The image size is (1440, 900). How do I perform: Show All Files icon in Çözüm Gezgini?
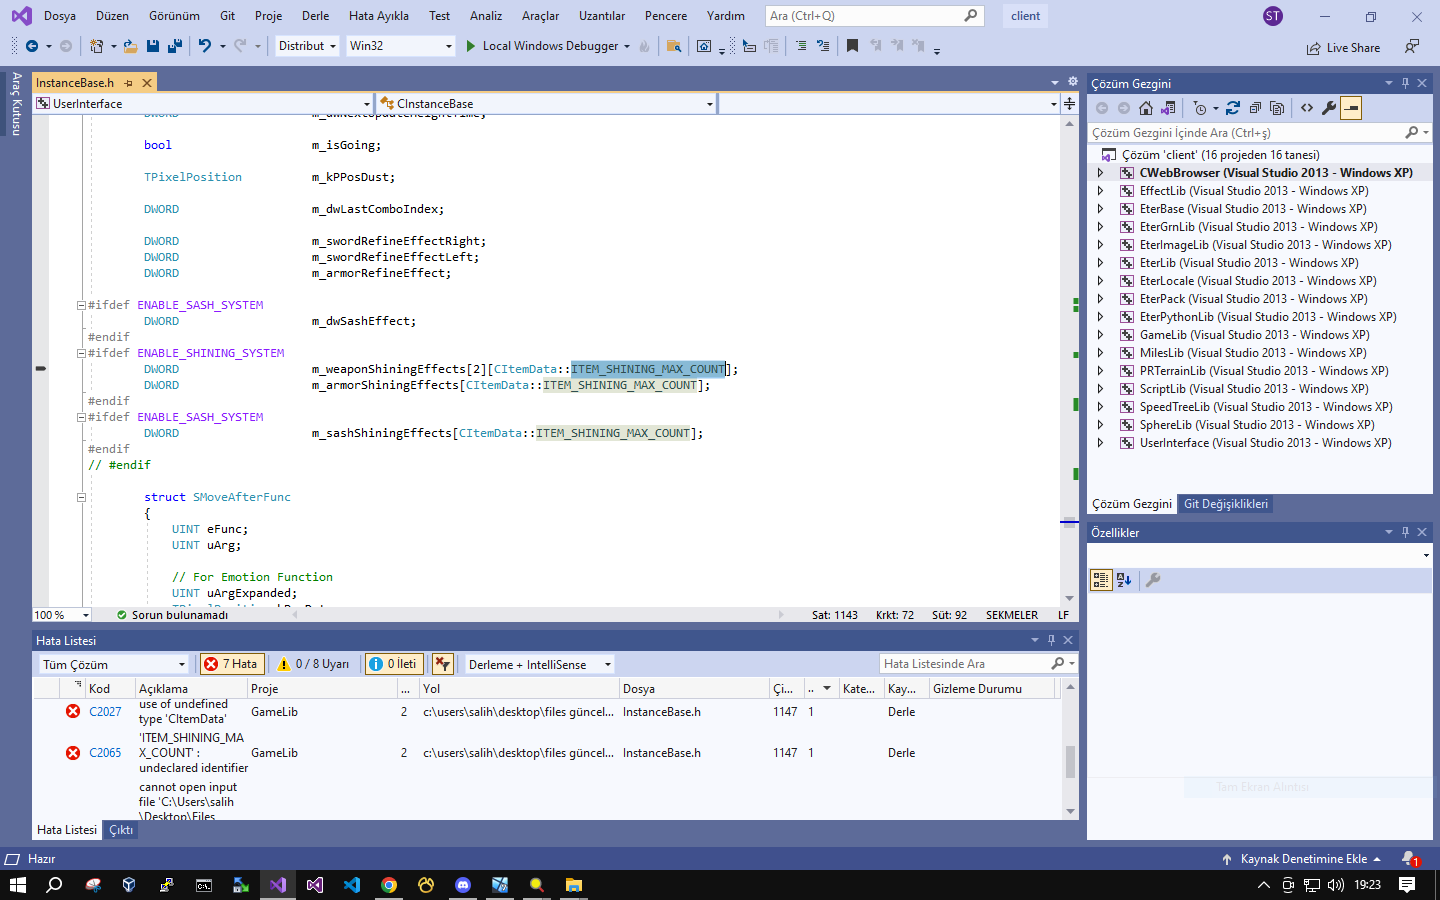click(x=1277, y=108)
